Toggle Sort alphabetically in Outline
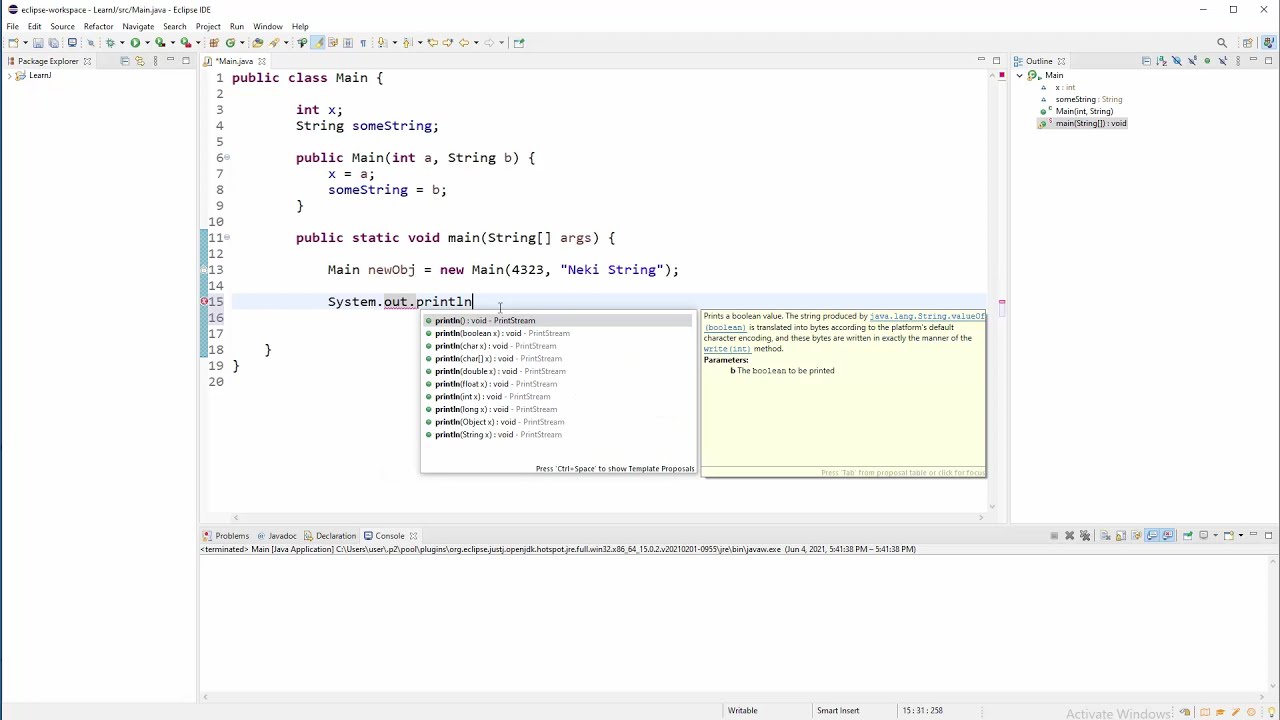The width and height of the screenshot is (1280, 720). click(x=1161, y=61)
